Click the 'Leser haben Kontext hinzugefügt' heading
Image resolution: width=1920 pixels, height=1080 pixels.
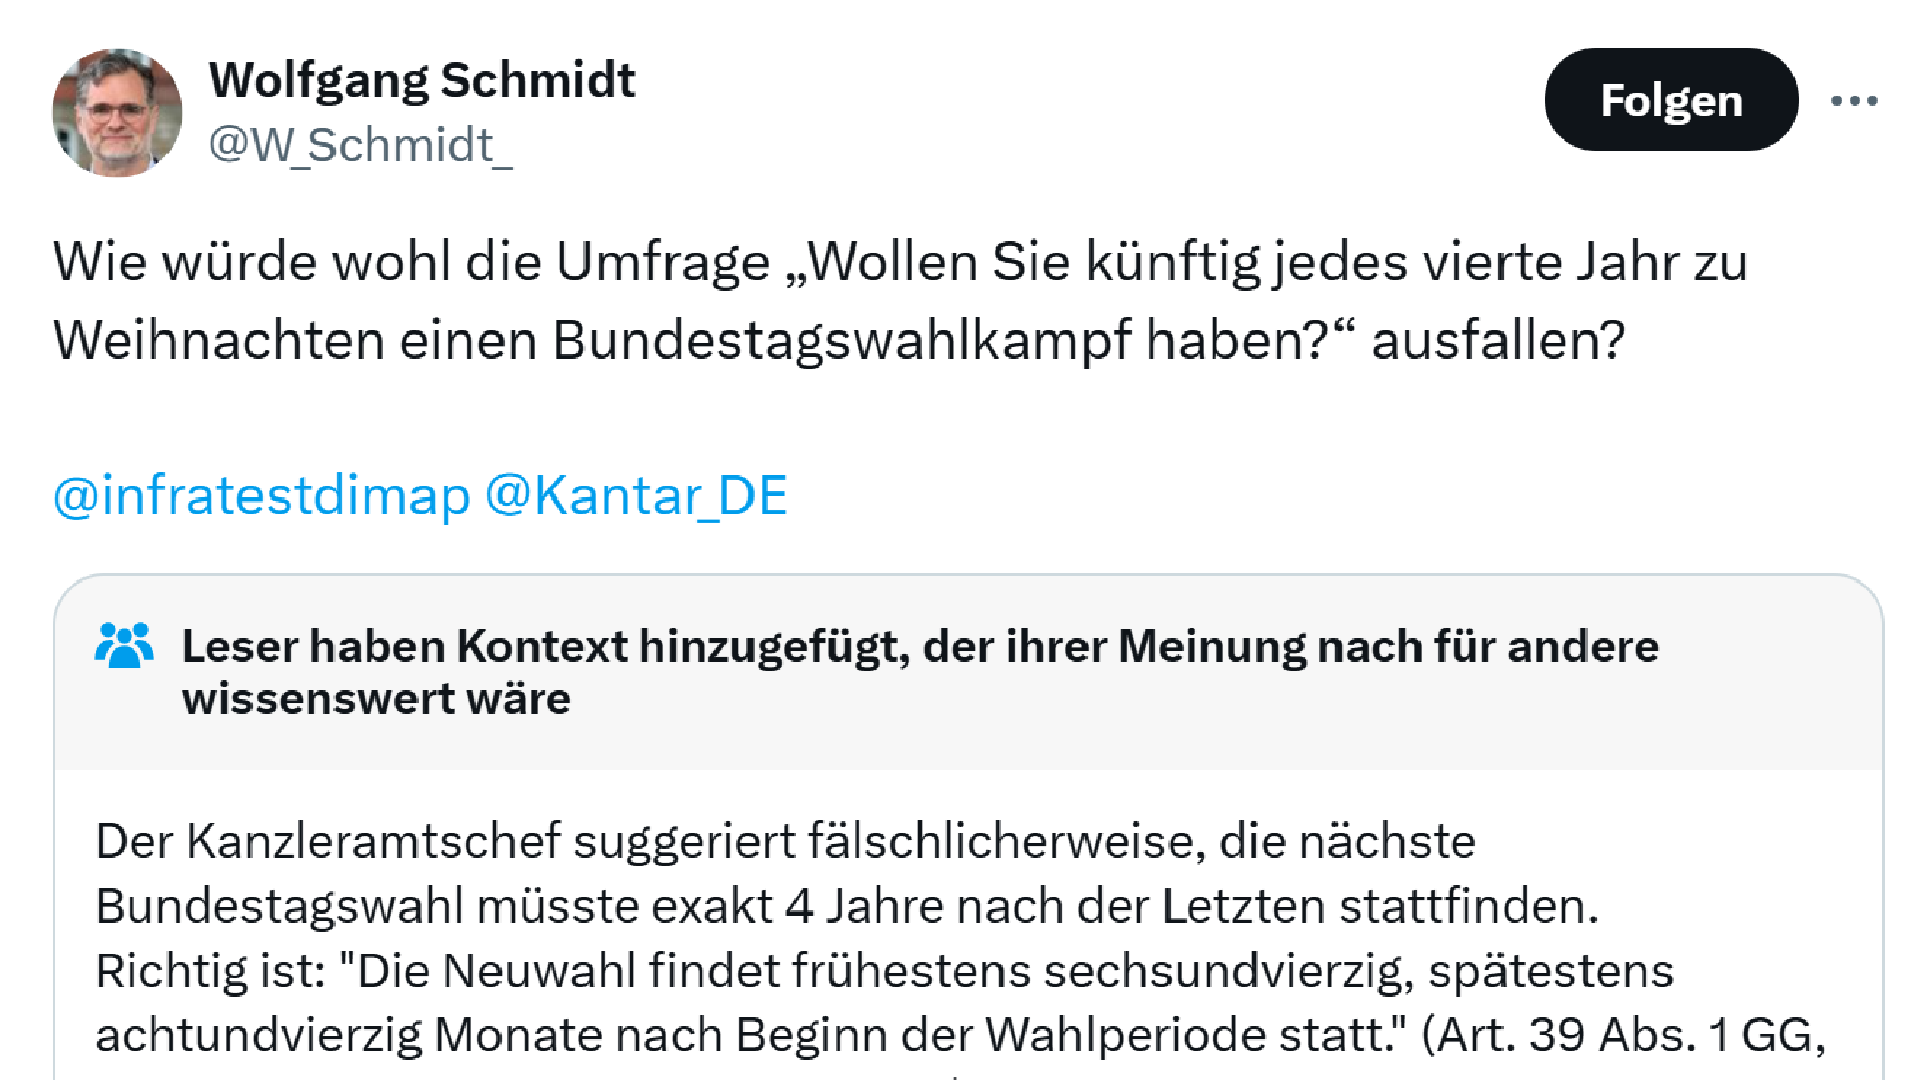coord(920,646)
